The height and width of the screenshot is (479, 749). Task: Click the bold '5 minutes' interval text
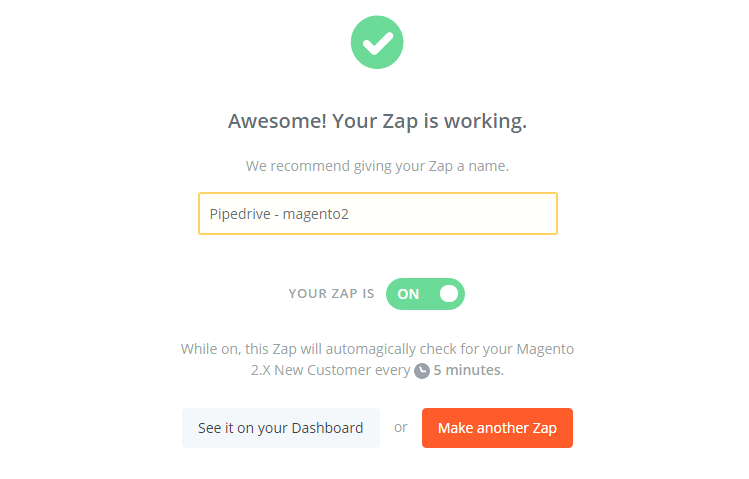tap(468, 370)
